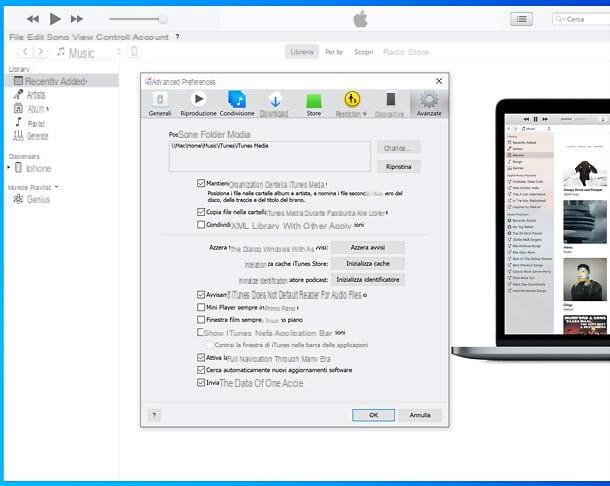610x486 pixels.
Task: Open the Generali preferences pane
Action: pos(160,104)
